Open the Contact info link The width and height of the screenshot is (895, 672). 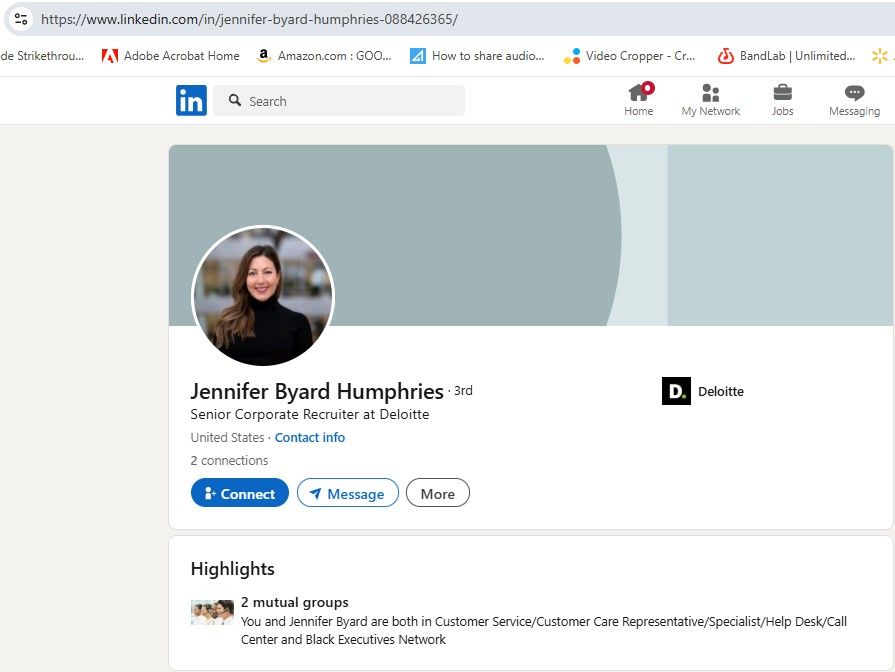(x=310, y=438)
